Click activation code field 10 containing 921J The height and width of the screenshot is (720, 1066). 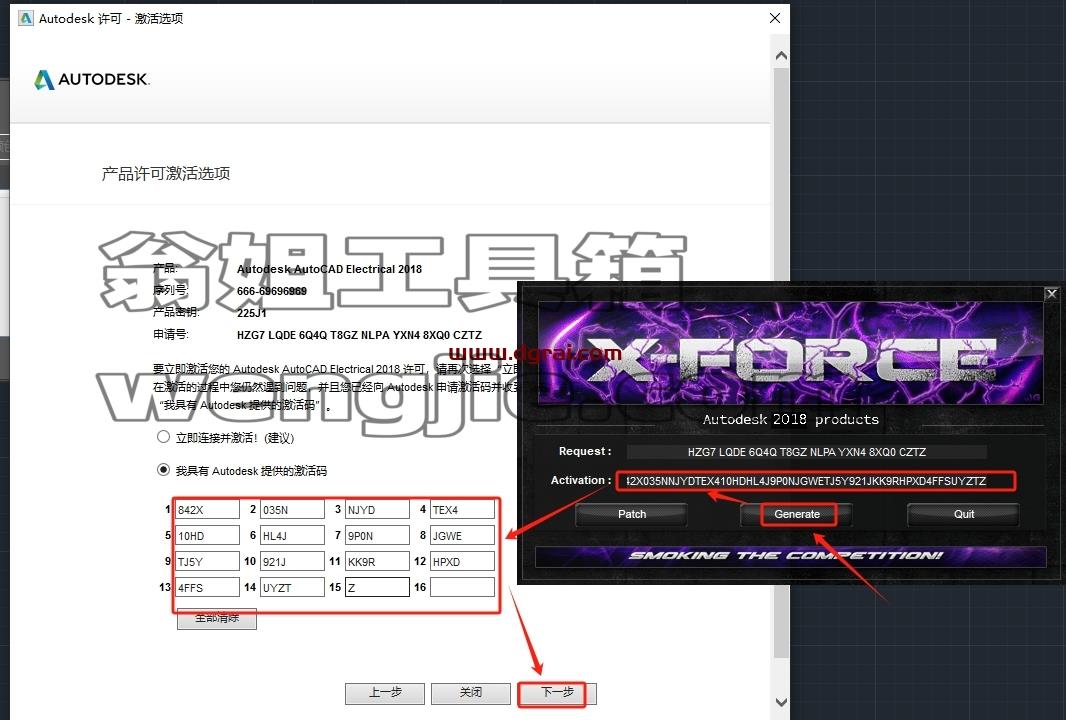pos(292,562)
